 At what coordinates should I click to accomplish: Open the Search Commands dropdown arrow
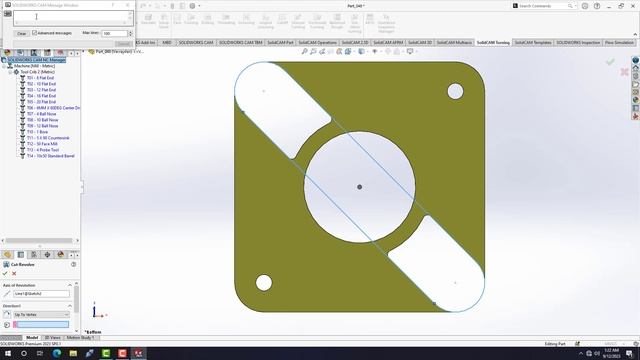point(576,6)
